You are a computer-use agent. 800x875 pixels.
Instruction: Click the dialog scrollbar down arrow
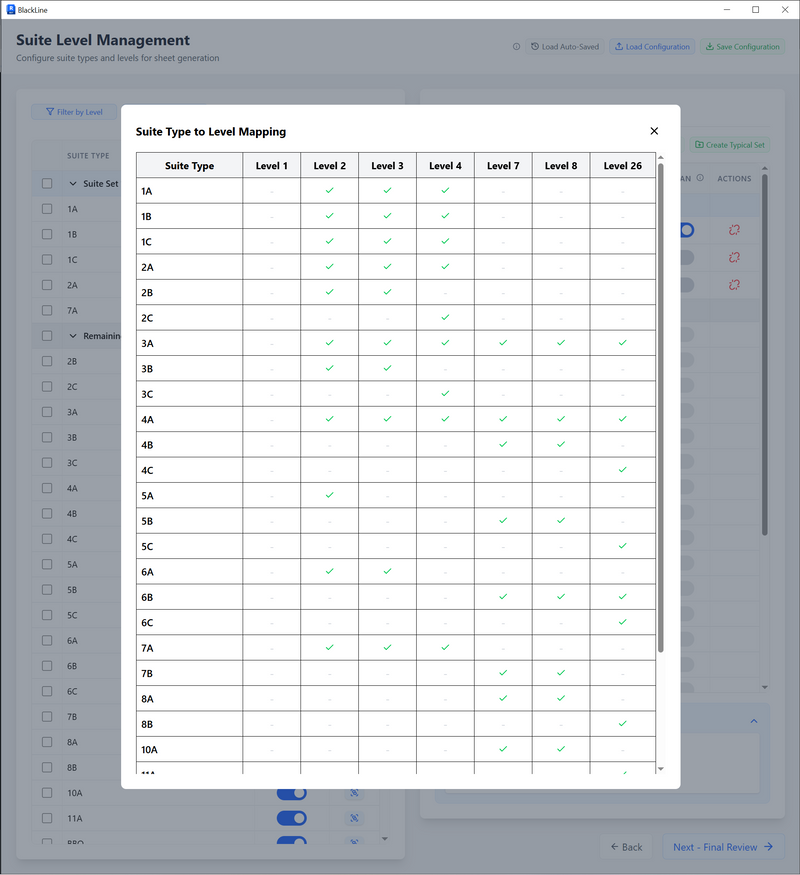tap(661, 769)
